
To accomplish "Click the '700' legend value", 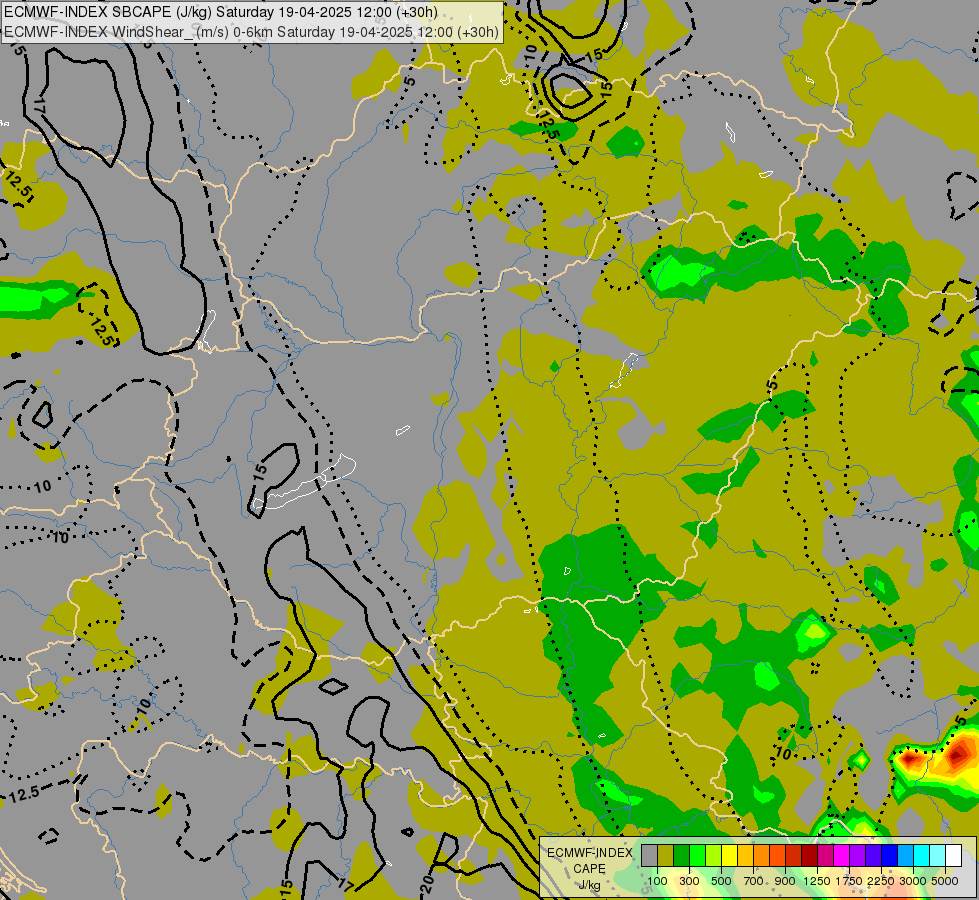I will tap(754, 881).
